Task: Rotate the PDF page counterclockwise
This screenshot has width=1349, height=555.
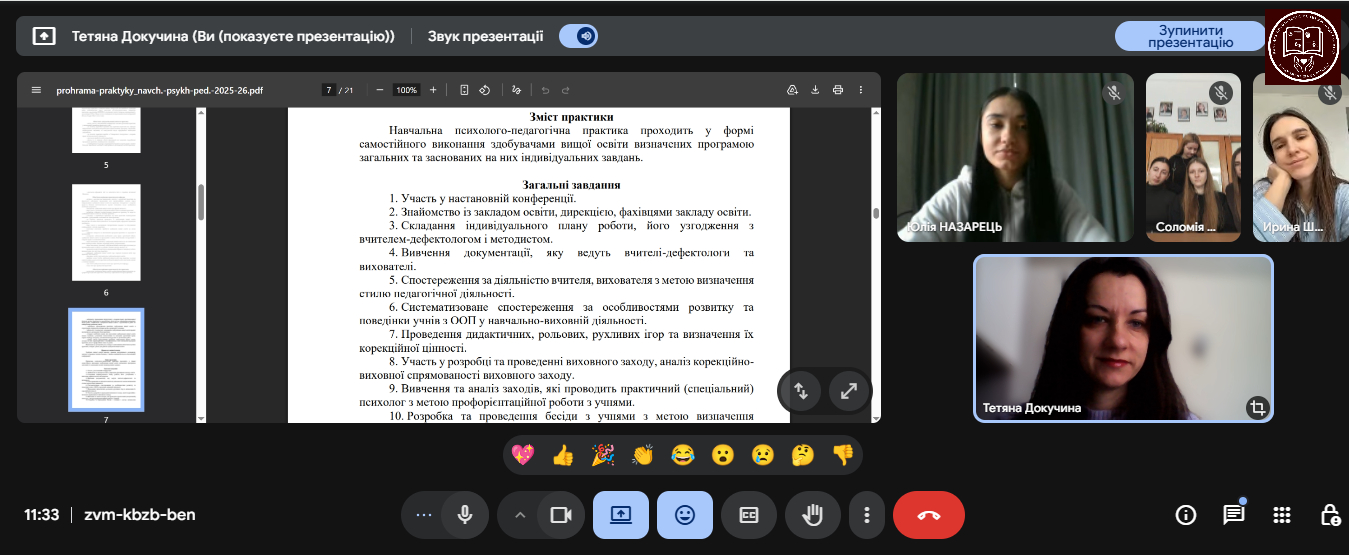Action: pos(484,90)
